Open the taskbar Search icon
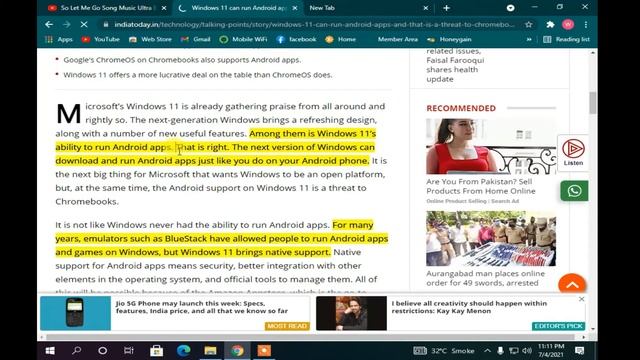This screenshot has height=360, width=640. click(76, 351)
